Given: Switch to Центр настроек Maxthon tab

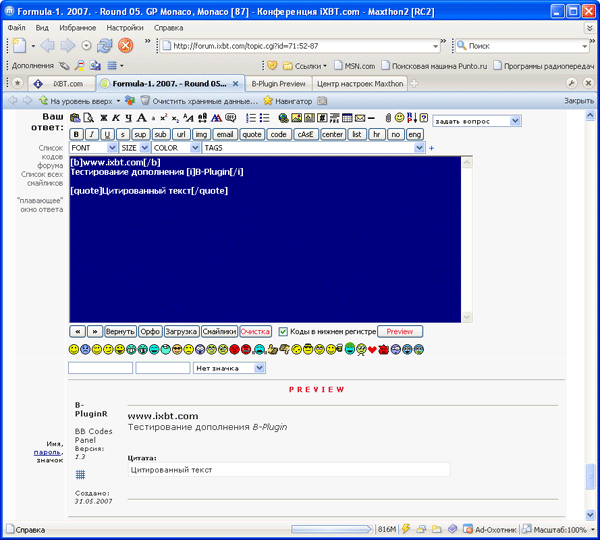Looking at the screenshot, I should 360,84.
